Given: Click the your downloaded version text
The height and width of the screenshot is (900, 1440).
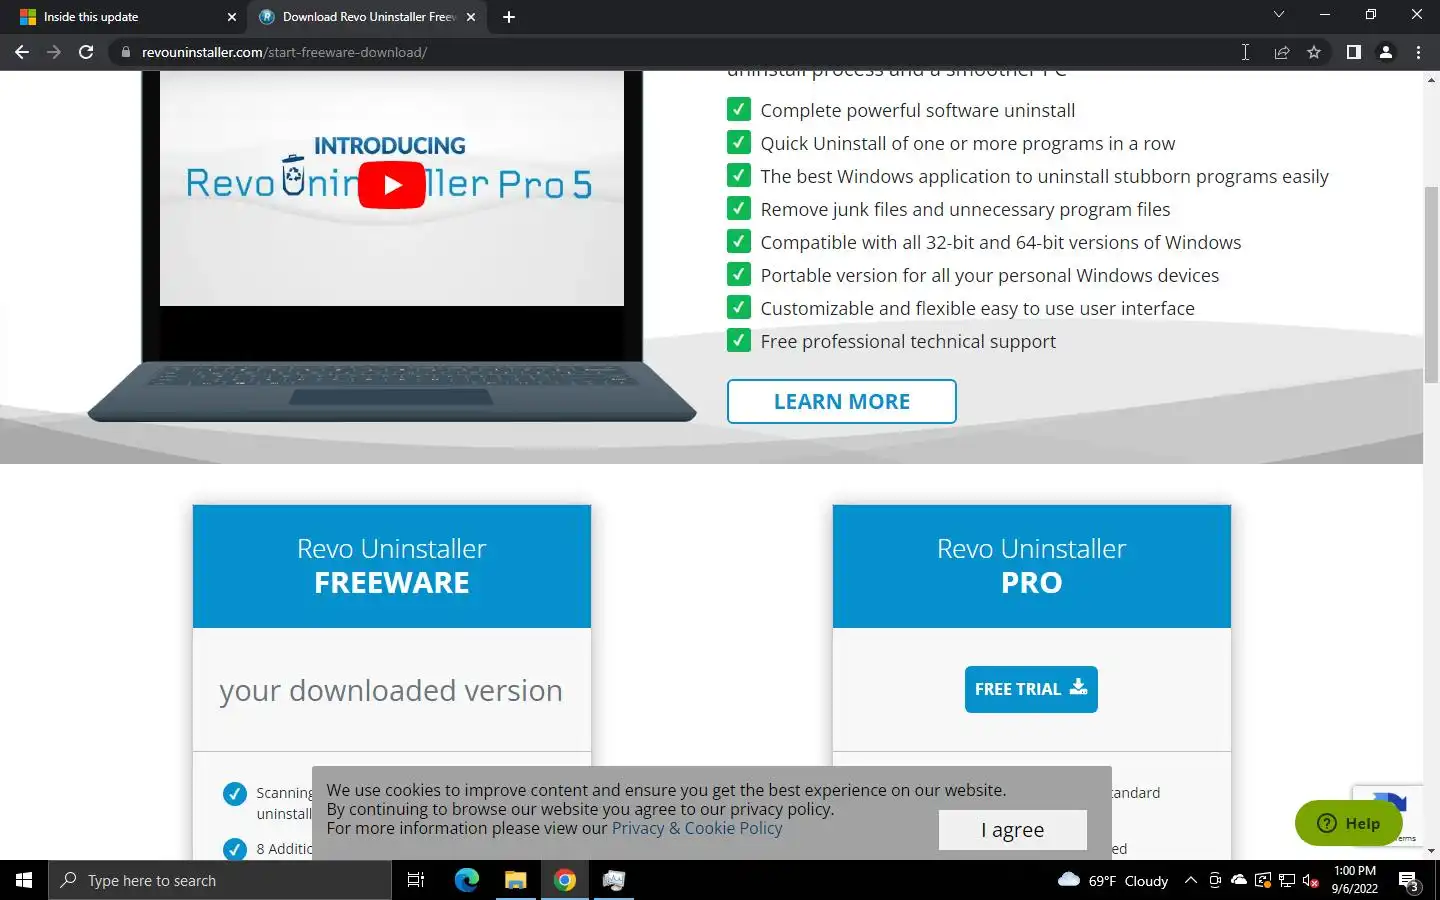Looking at the screenshot, I should tap(391, 690).
